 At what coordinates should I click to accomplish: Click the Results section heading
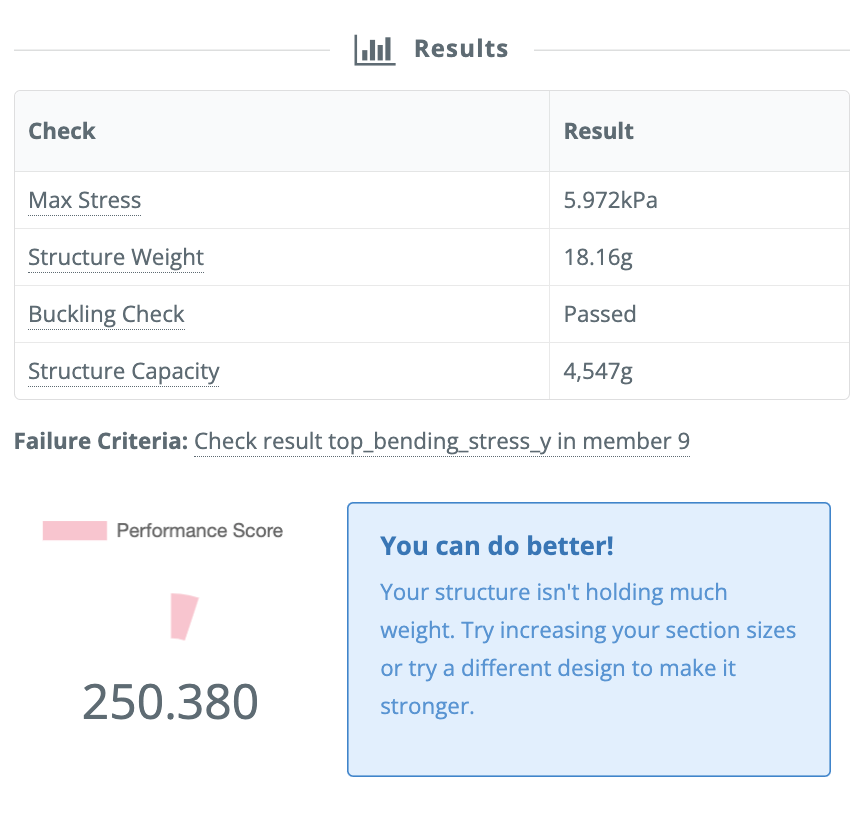click(461, 49)
